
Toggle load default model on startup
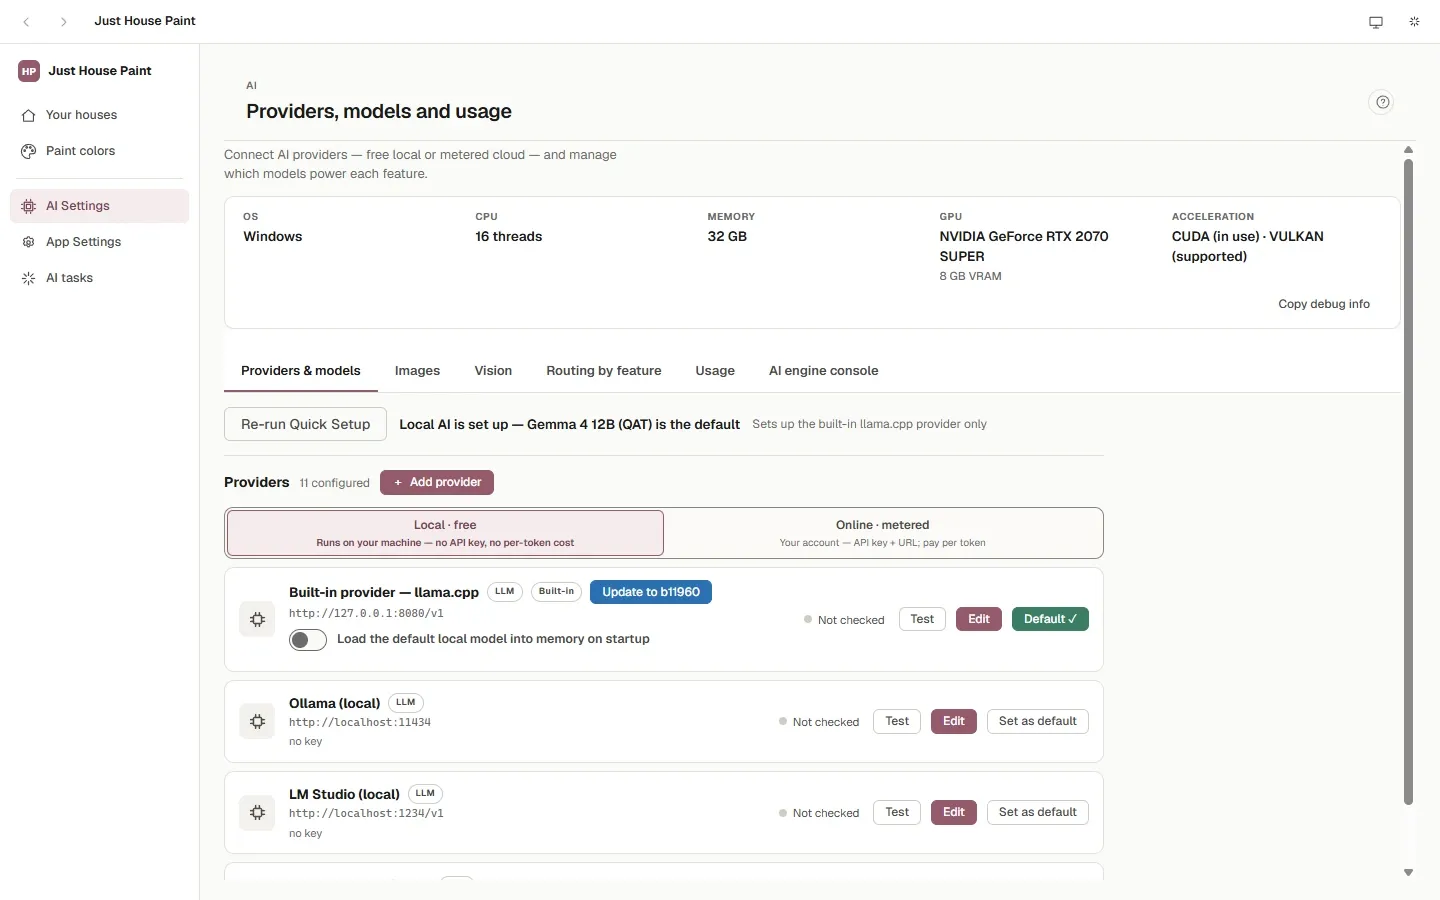308,640
